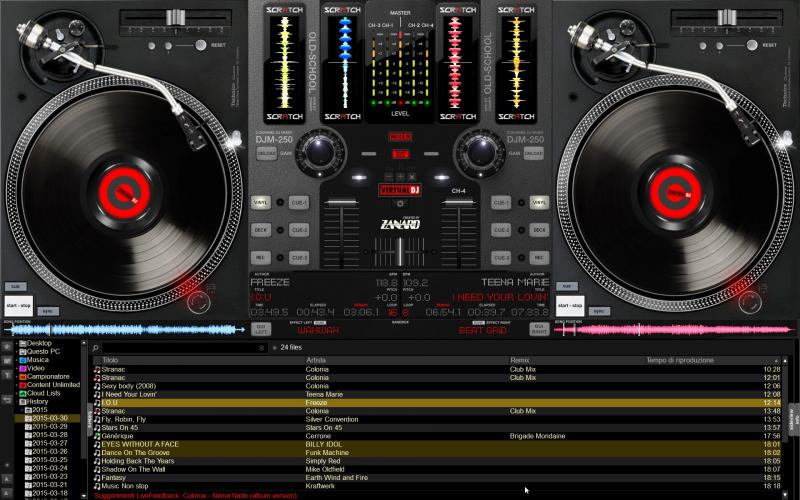Click the left UNLOAD button
The height and width of the screenshot is (500, 800).
point(266,153)
